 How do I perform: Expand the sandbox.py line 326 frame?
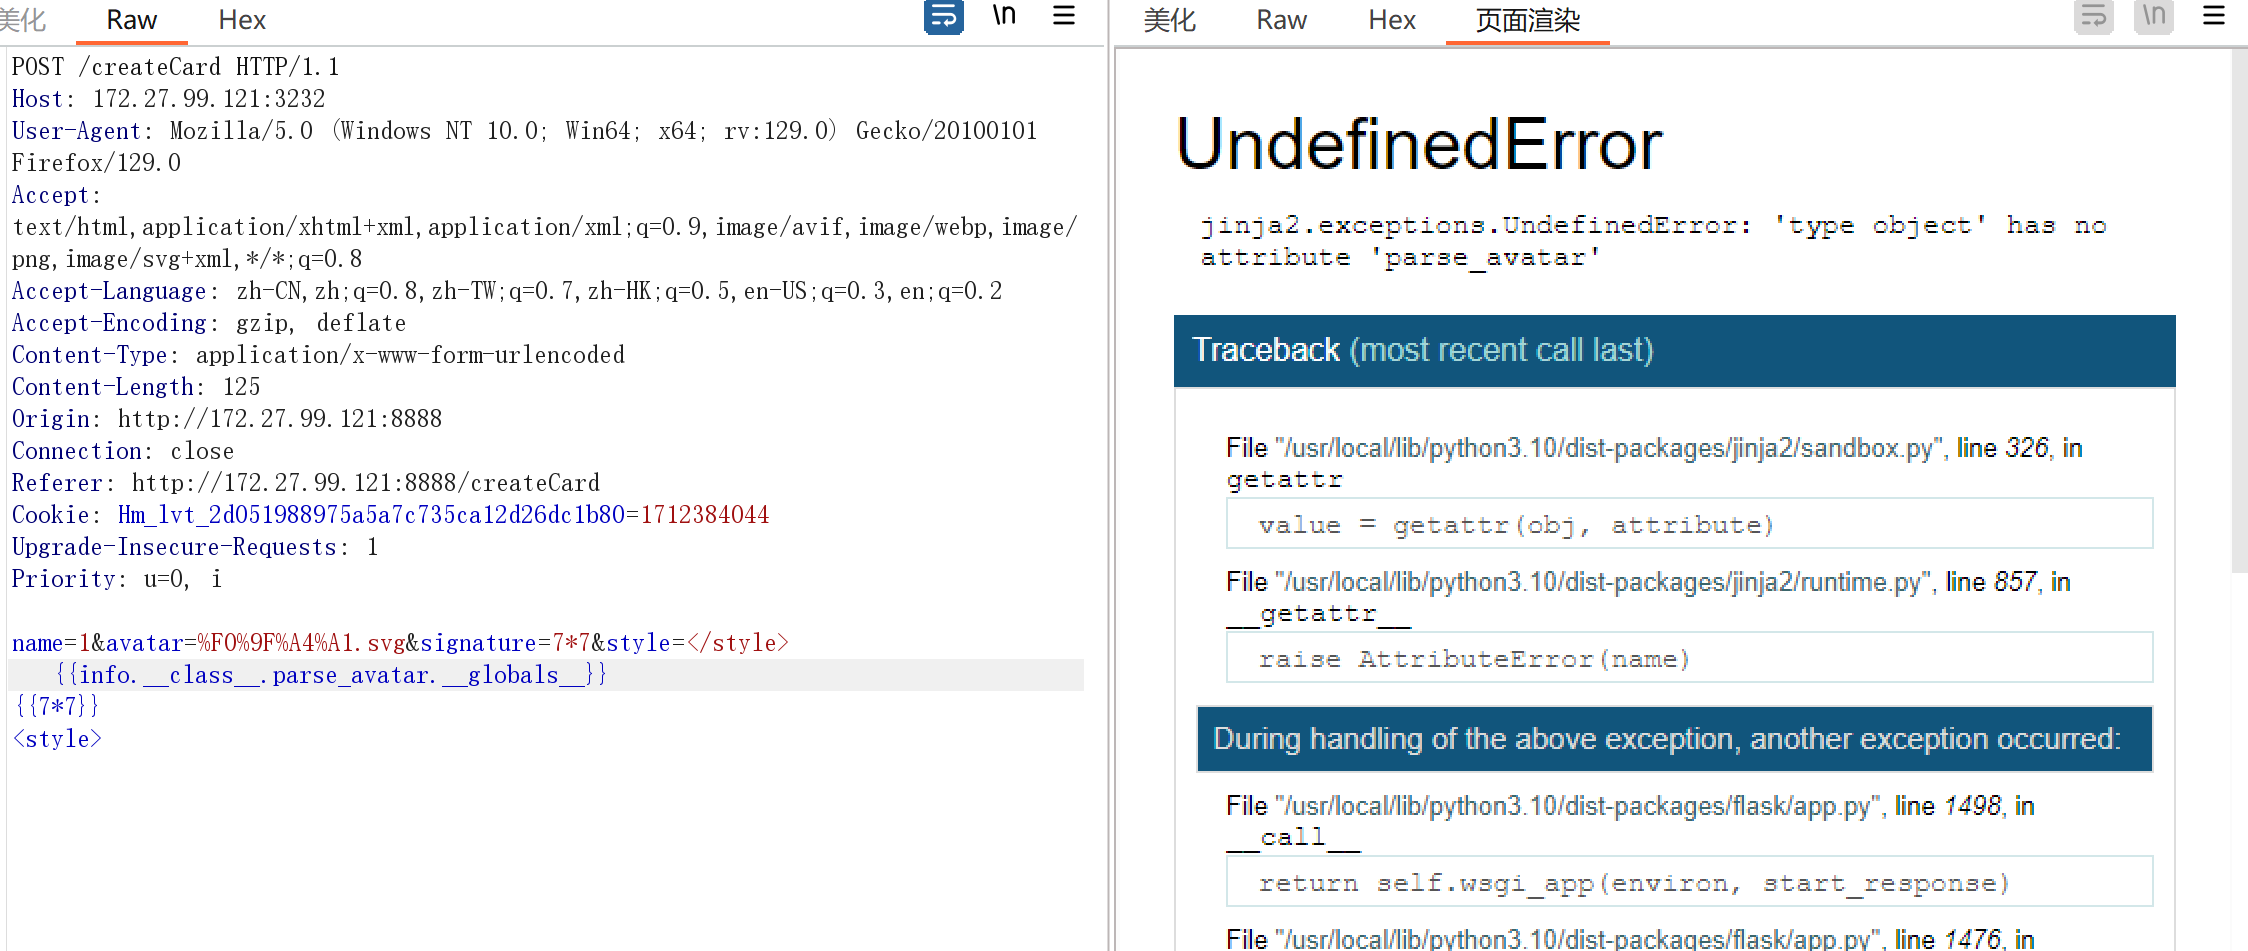coord(1654,463)
